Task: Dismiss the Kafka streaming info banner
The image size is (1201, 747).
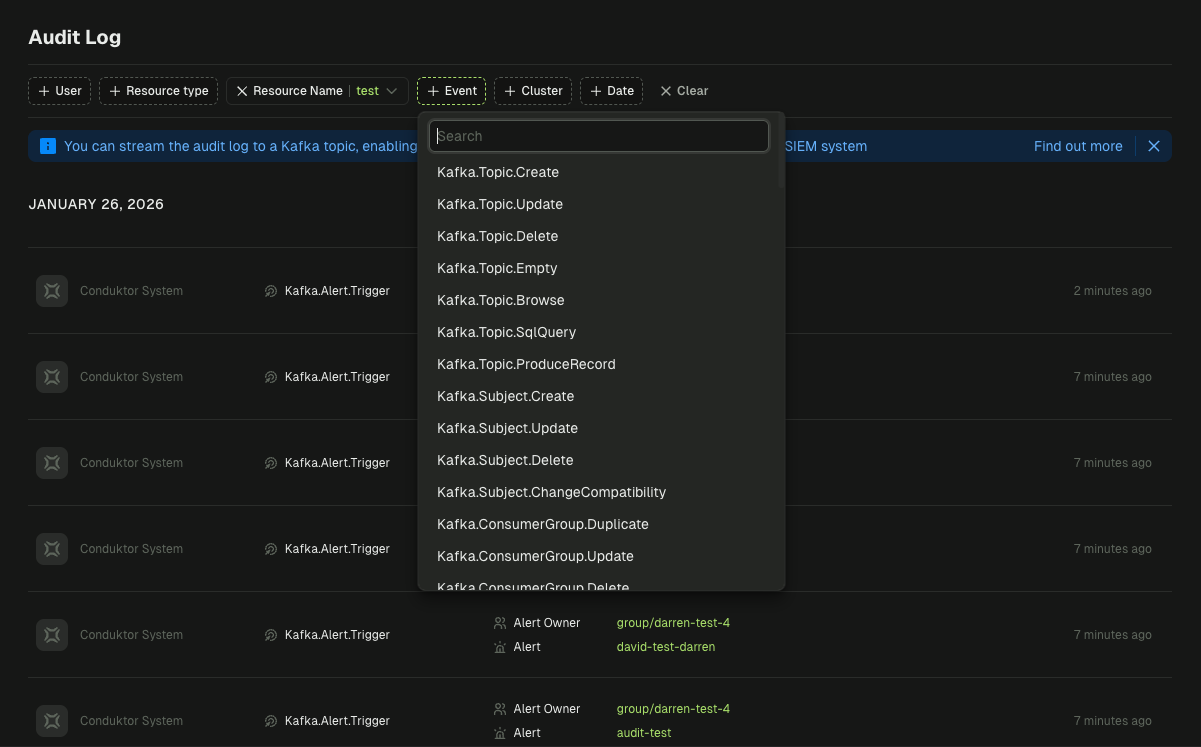Action: coord(1153,146)
